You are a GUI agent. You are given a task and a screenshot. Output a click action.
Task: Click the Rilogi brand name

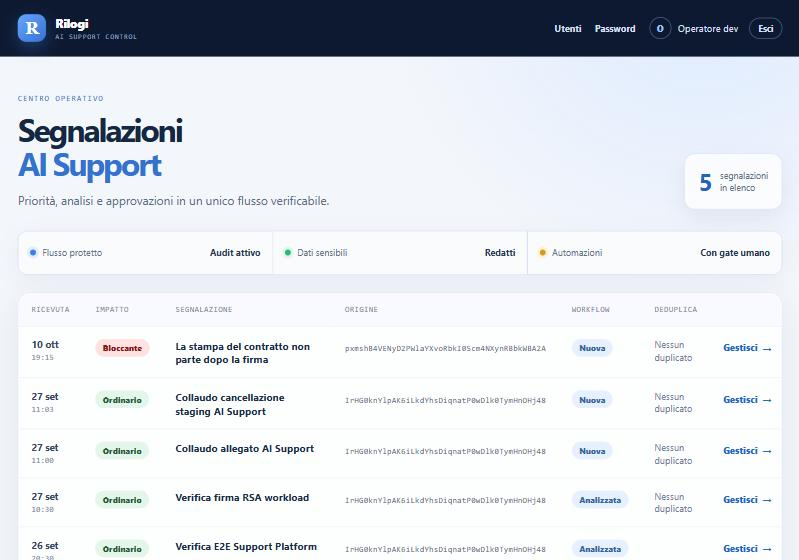pyautogui.click(x=72, y=23)
